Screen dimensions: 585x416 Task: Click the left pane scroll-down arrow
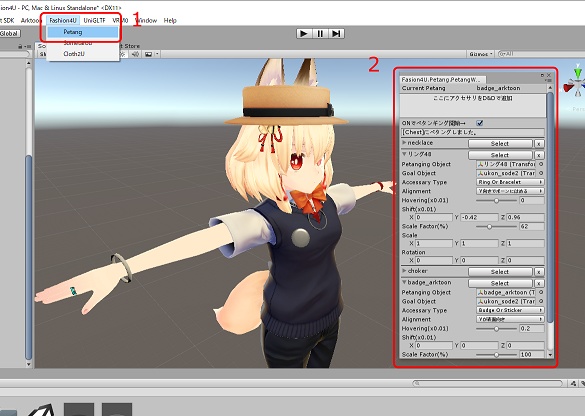(29, 364)
